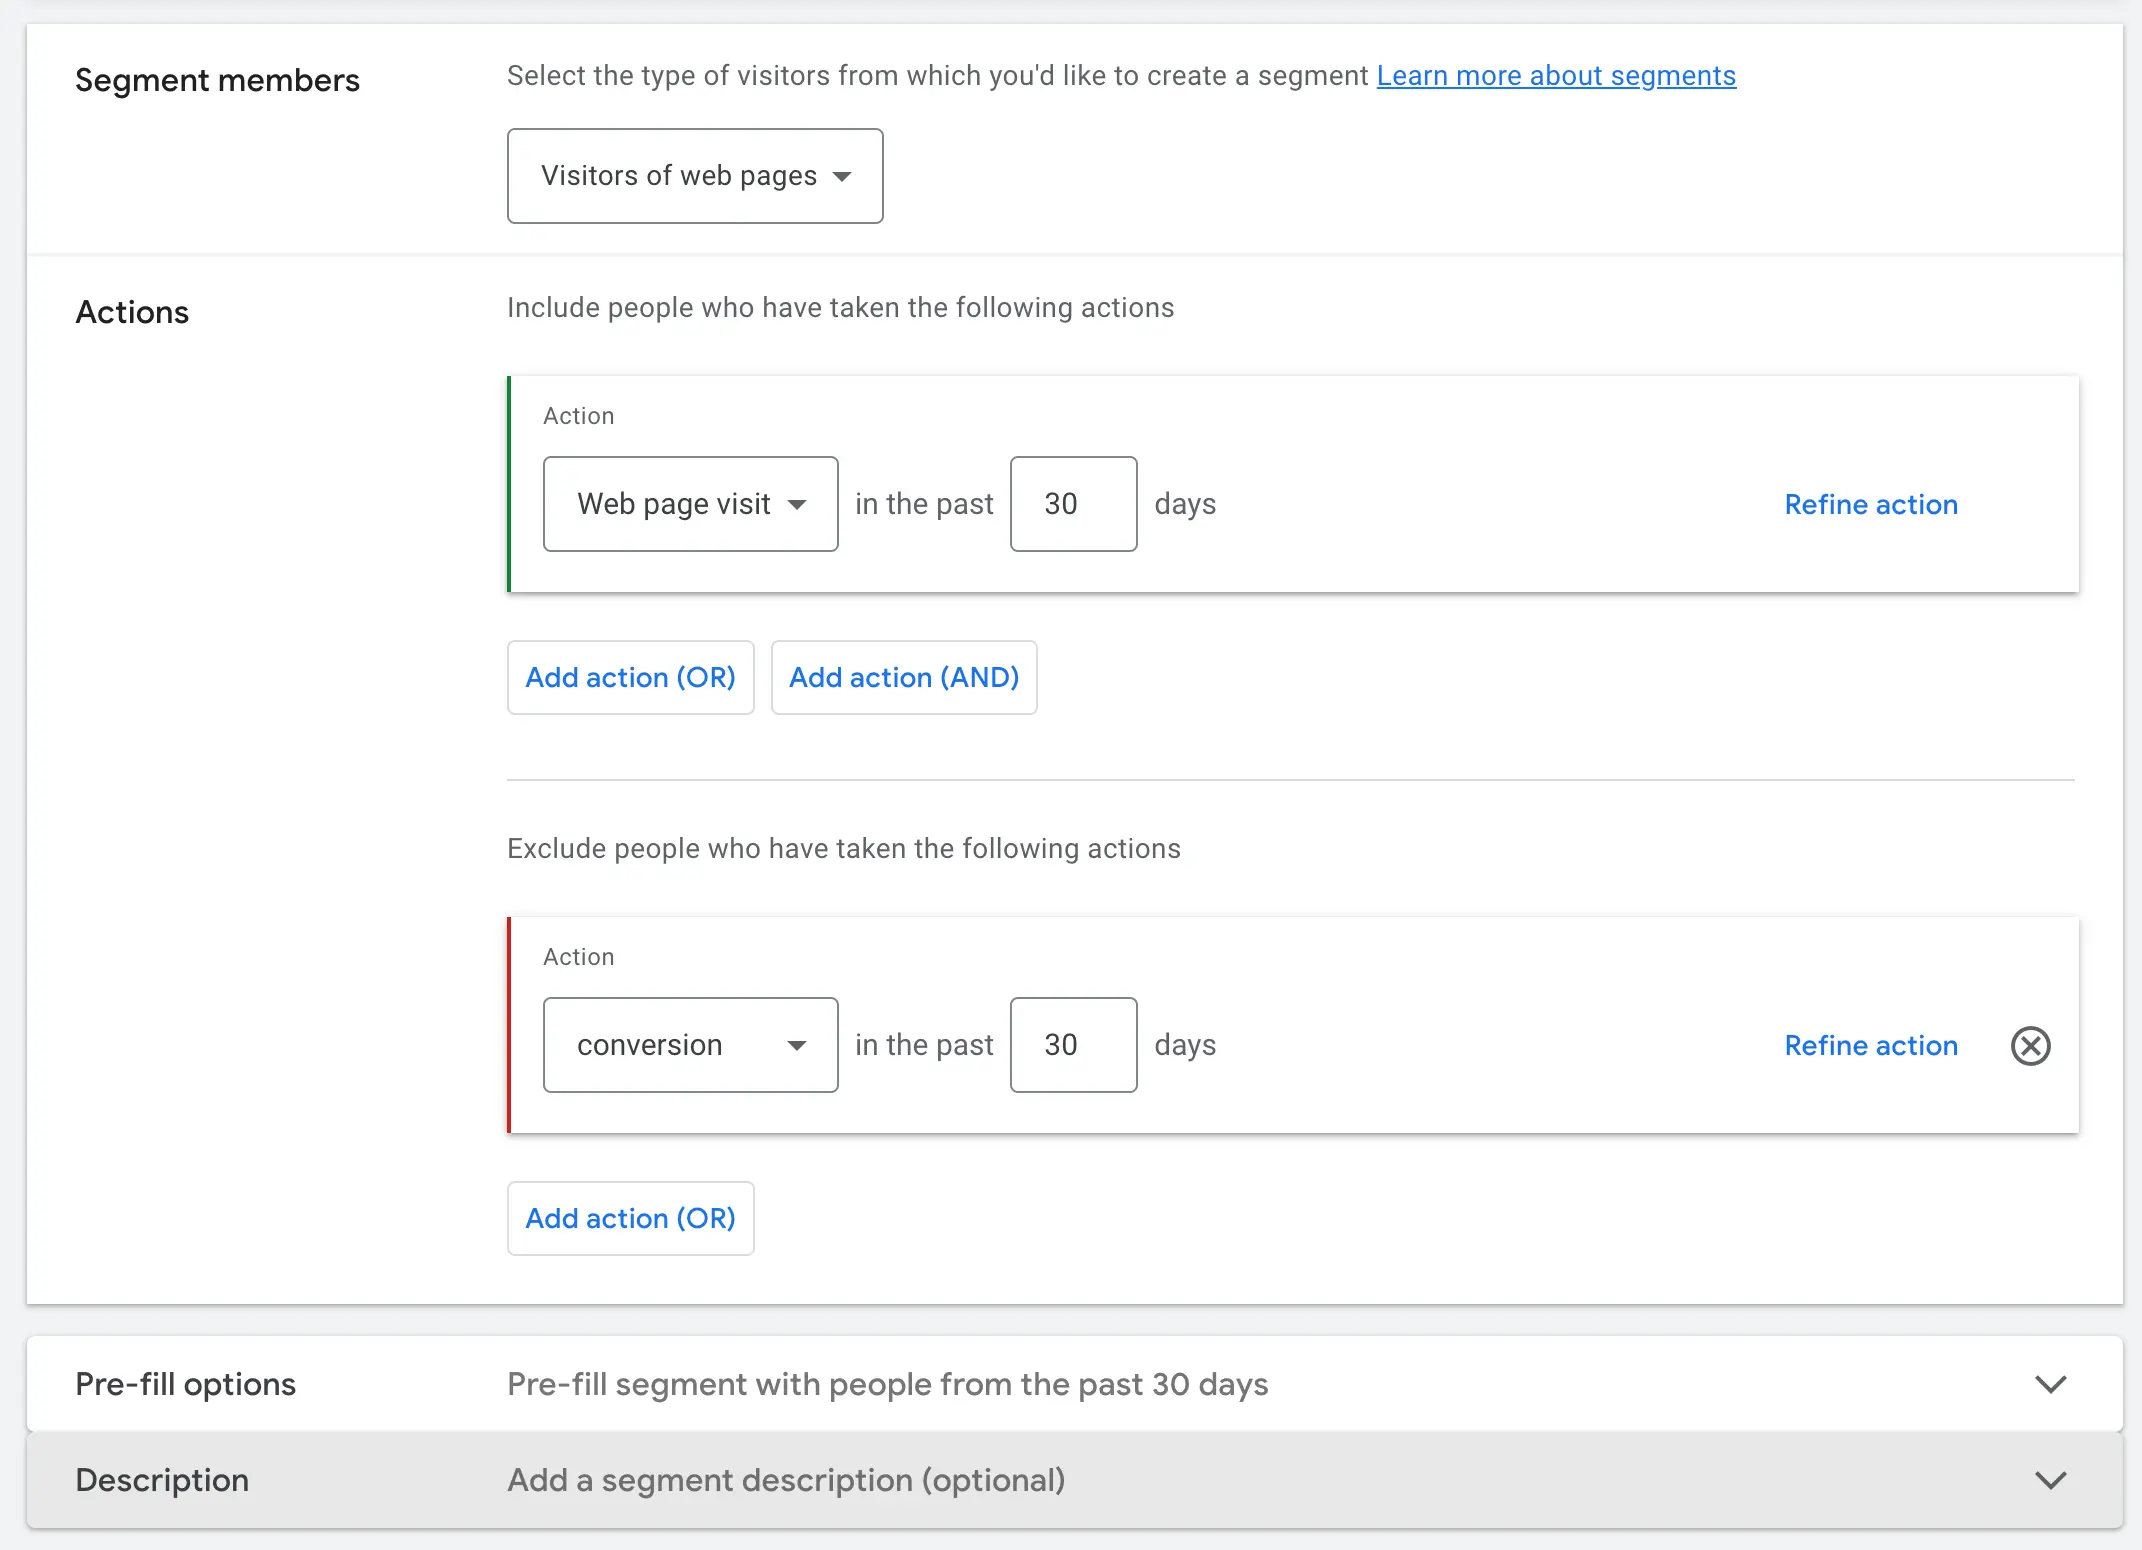Expand the Pre-fill options chevron
The height and width of the screenshot is (1550, 2142).
tap(2051, 1384)
